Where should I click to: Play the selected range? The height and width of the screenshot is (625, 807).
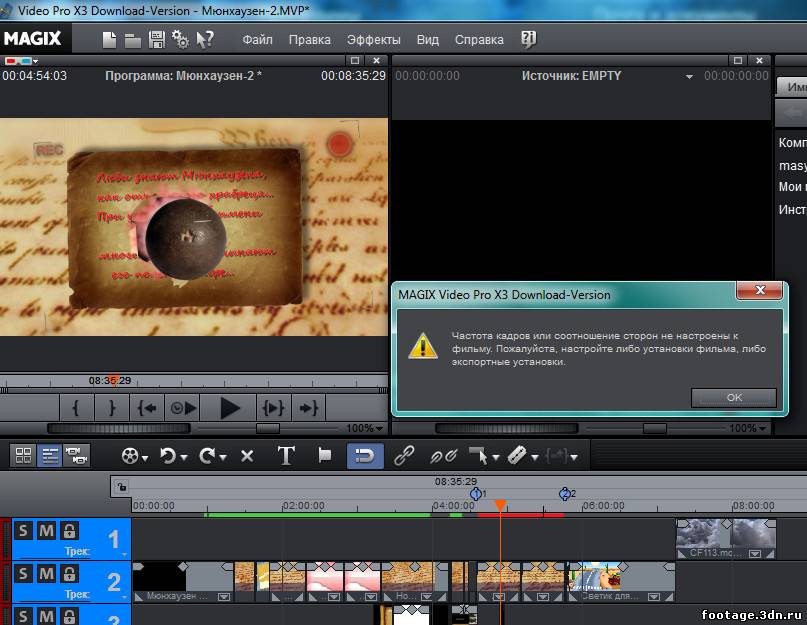tap(273, 408)
